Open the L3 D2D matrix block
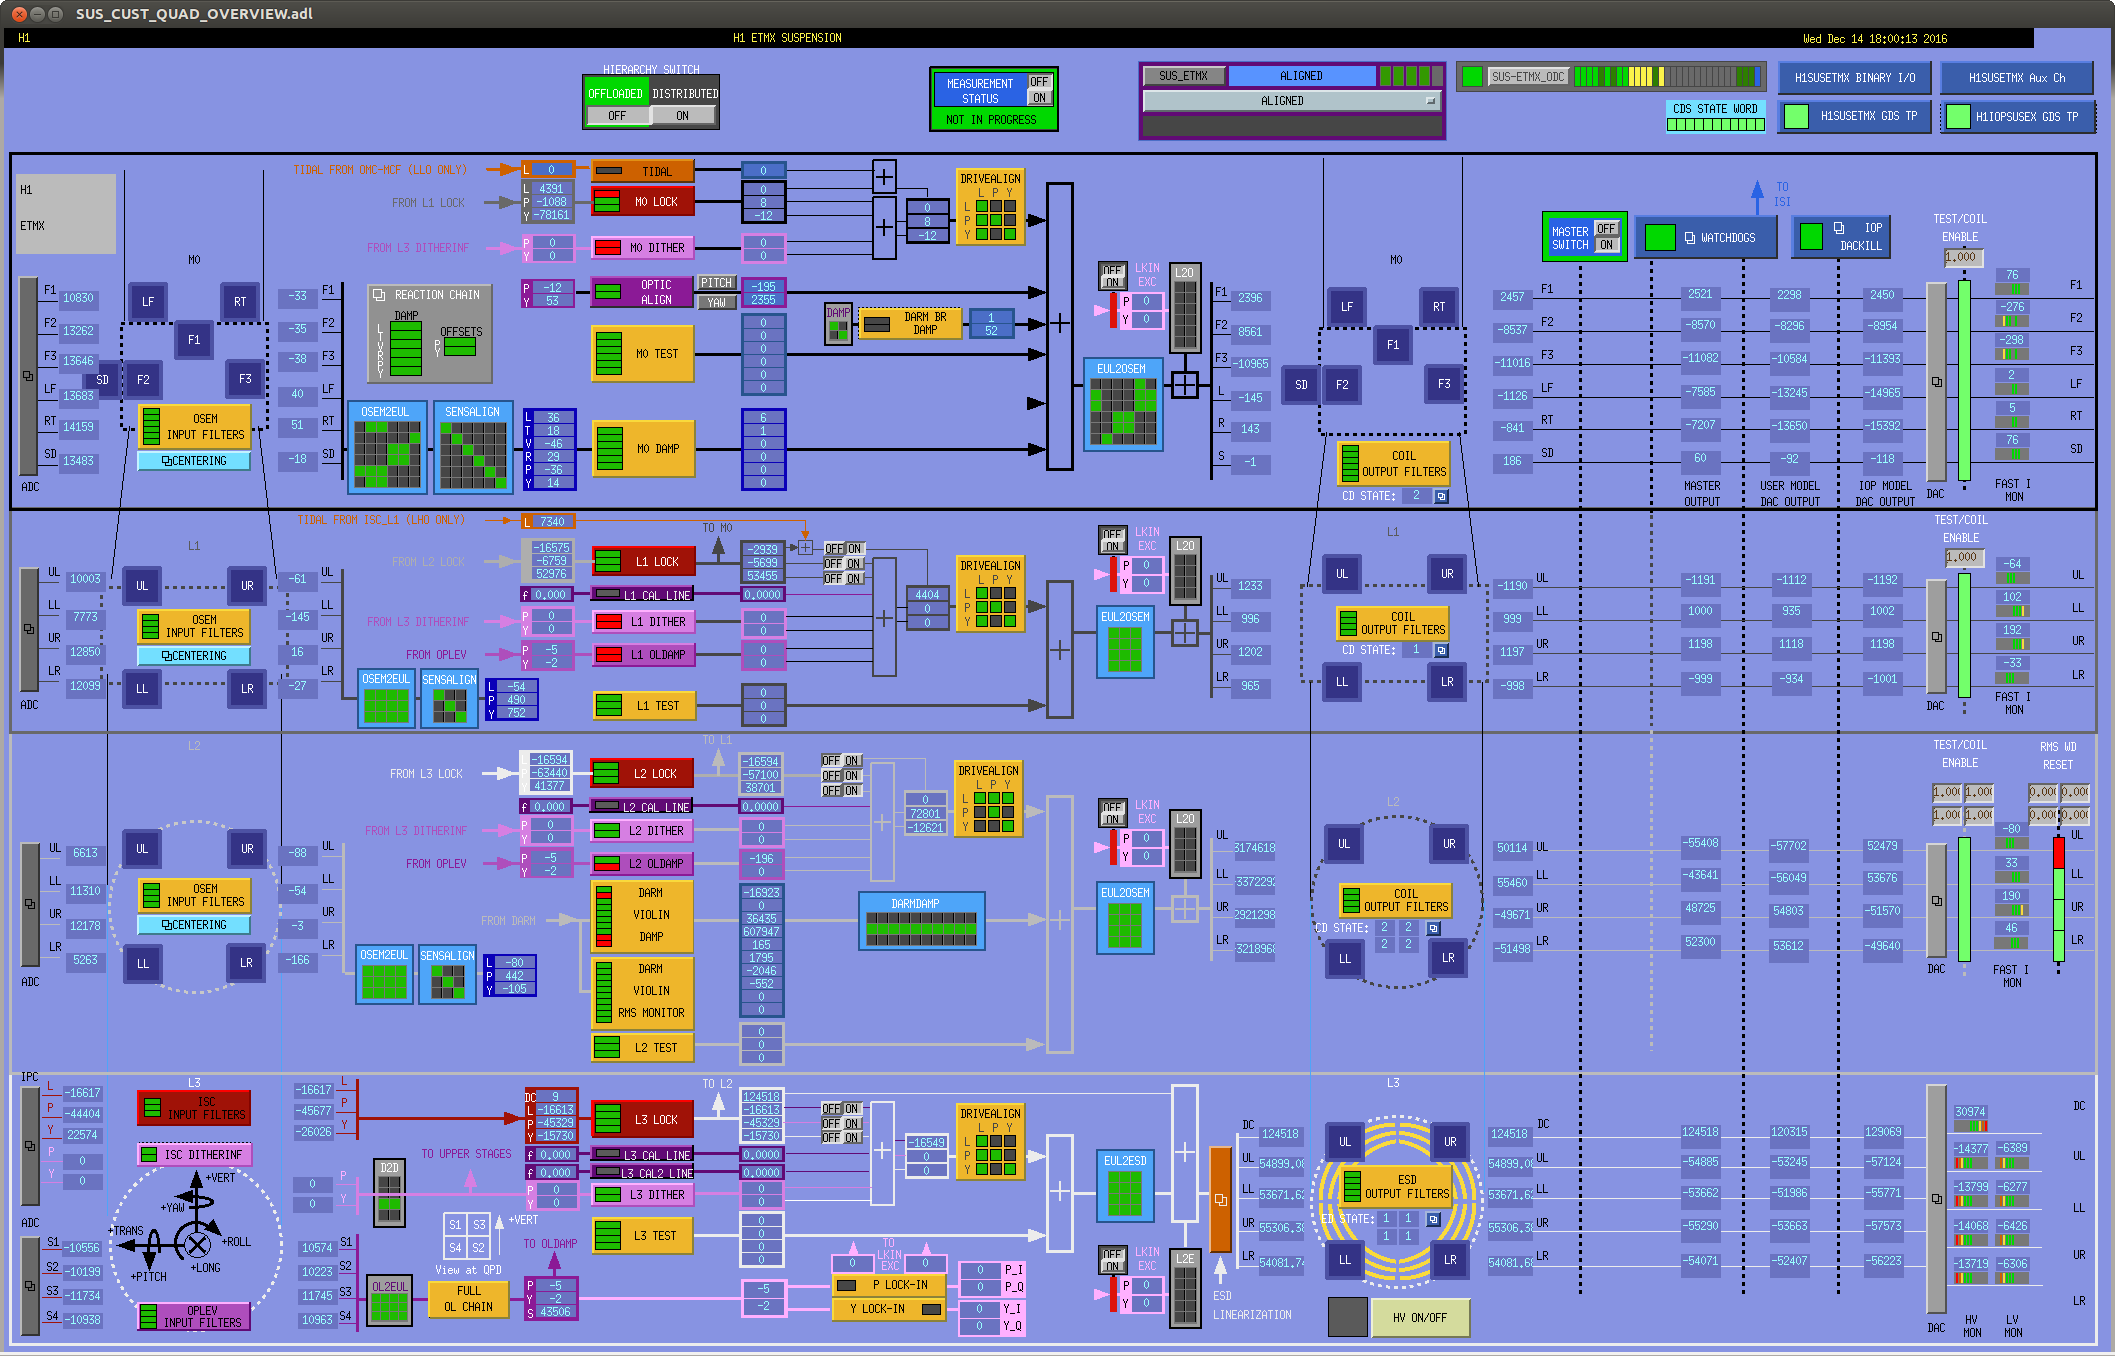This screenshot has height=1356, width=2115. click(389, 1191)
